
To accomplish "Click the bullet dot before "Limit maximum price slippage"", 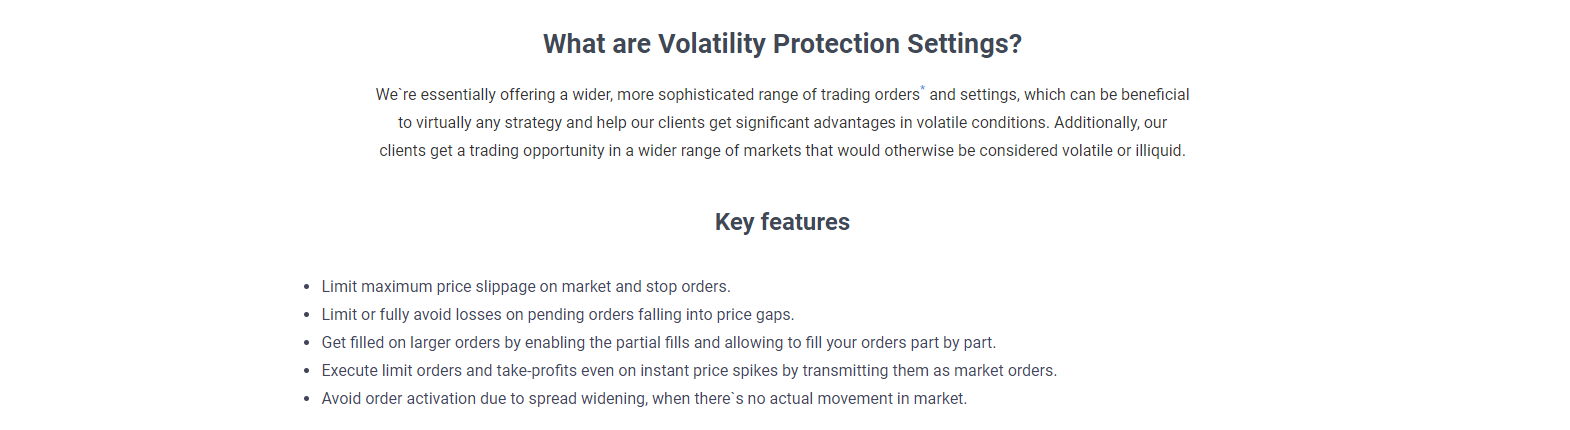I will 307,287.
